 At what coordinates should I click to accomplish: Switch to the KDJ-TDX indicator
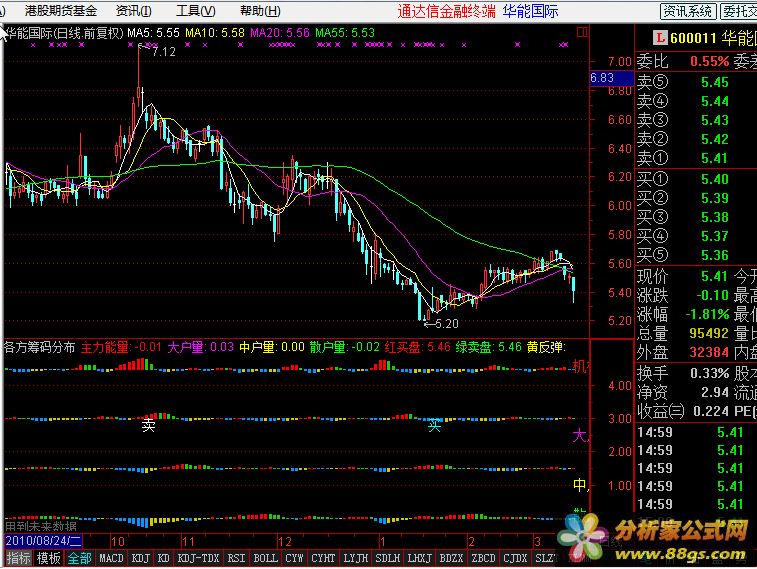198,558
